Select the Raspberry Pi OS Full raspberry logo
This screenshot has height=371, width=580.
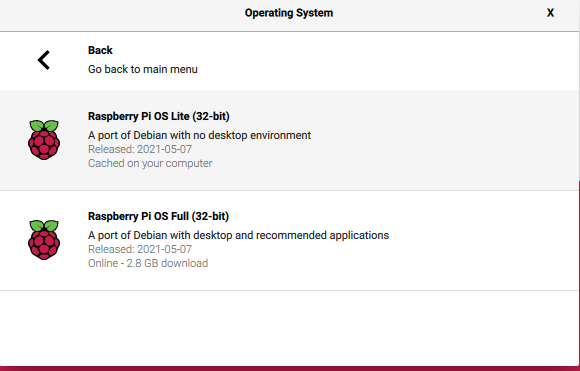[x=44, y=240]
